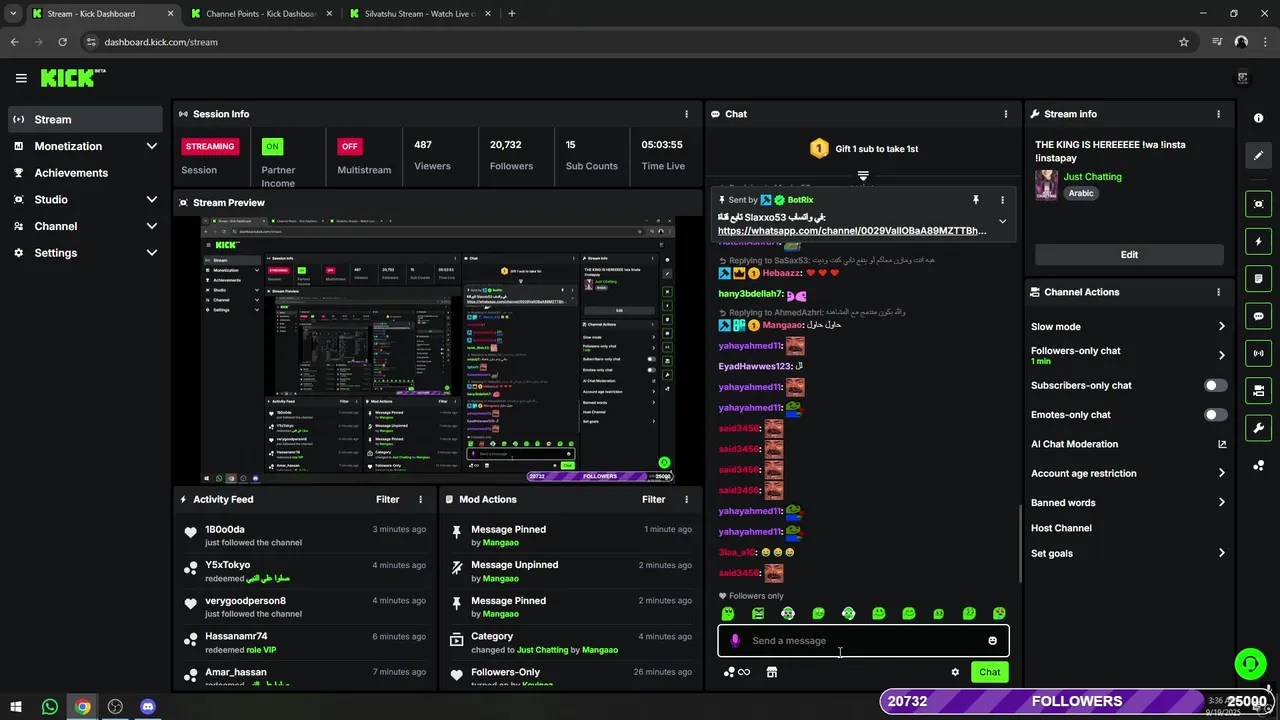Viewport: 1280px width, 720px height.
Task: Open the info icon in right sidebar
Action: 1258,118
